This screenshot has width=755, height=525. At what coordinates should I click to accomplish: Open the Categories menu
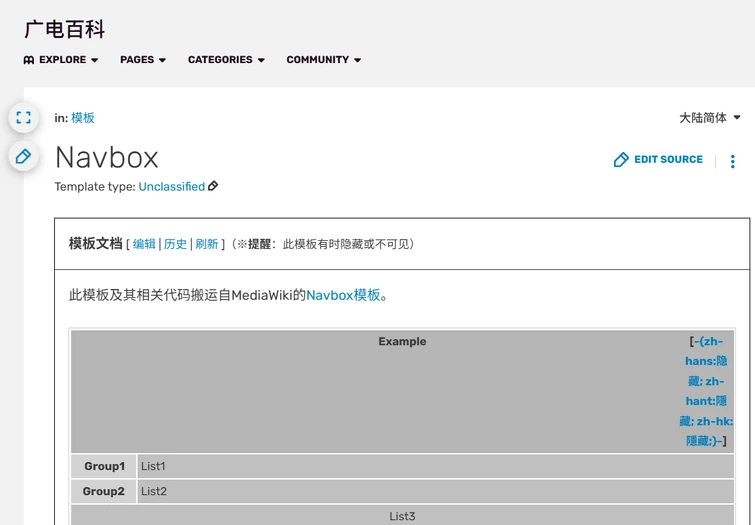coord(226,60)
